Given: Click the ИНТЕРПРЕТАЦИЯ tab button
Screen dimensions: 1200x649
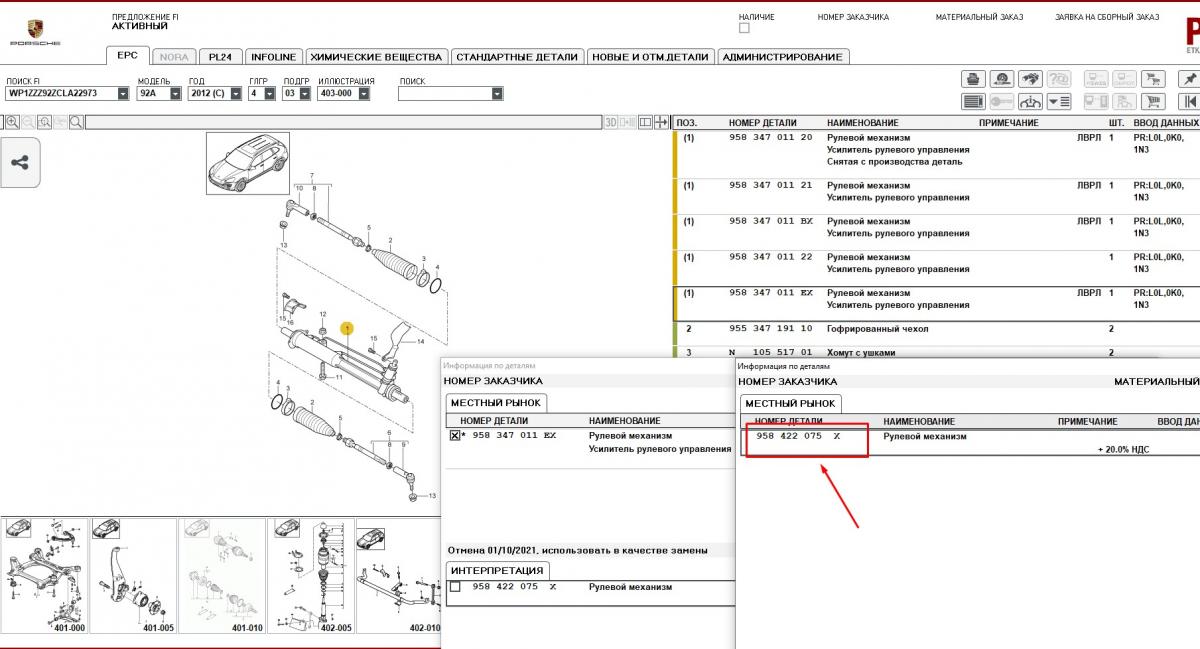Looking at the screenshot, I should tap(496, 570).
